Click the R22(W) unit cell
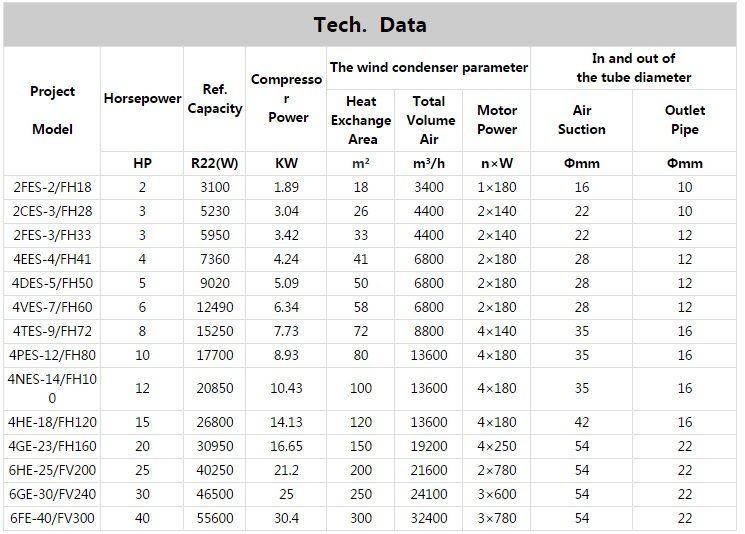Viewport: 745px width, 534px height. point(215,163)
